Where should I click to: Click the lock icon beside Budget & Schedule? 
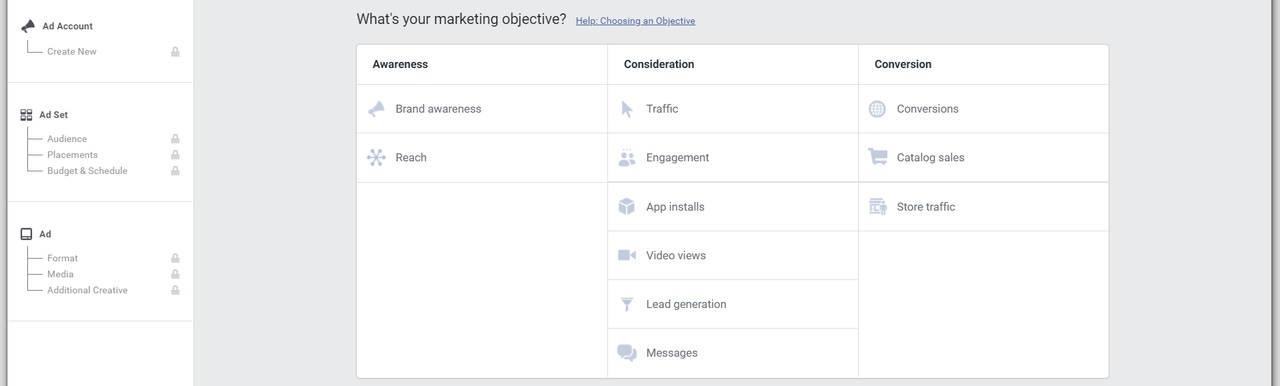tap(175, 171)
